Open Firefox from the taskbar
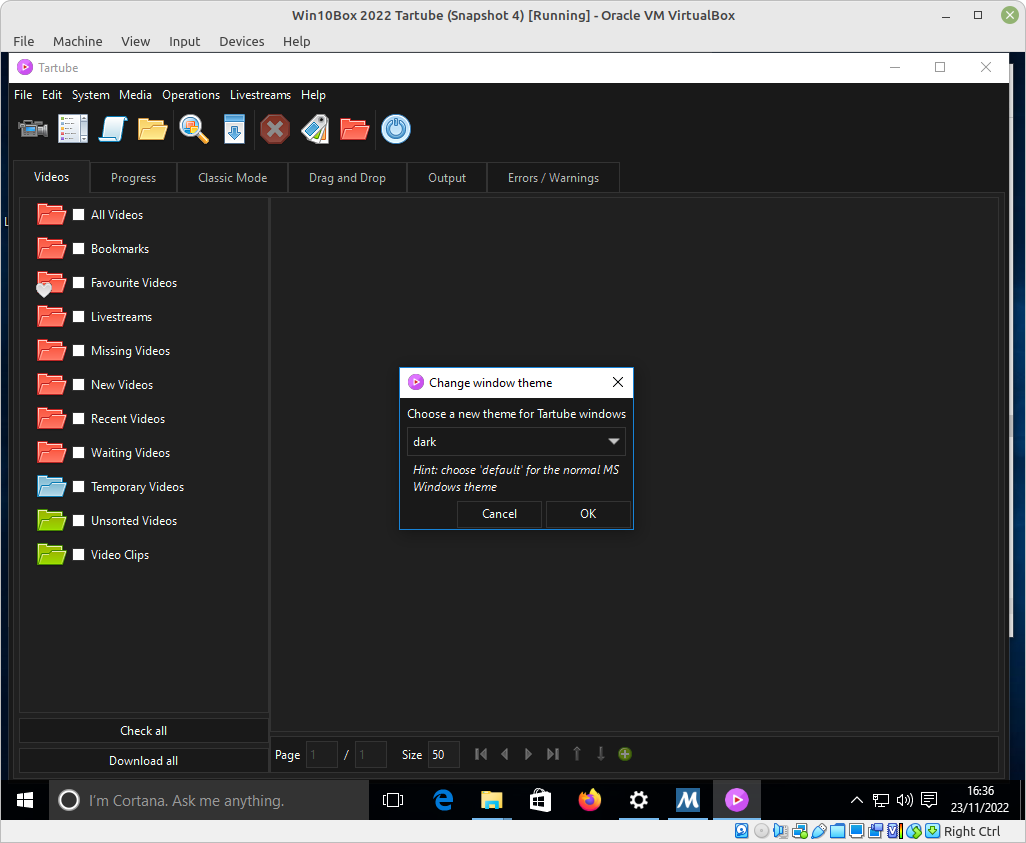 (590, 800)
